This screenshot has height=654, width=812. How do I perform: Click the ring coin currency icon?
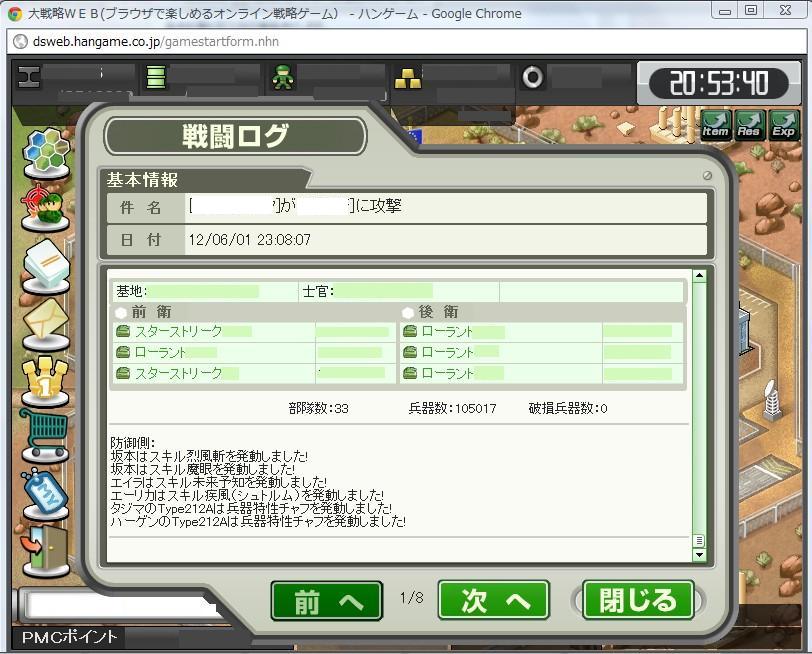coord(532,77)
